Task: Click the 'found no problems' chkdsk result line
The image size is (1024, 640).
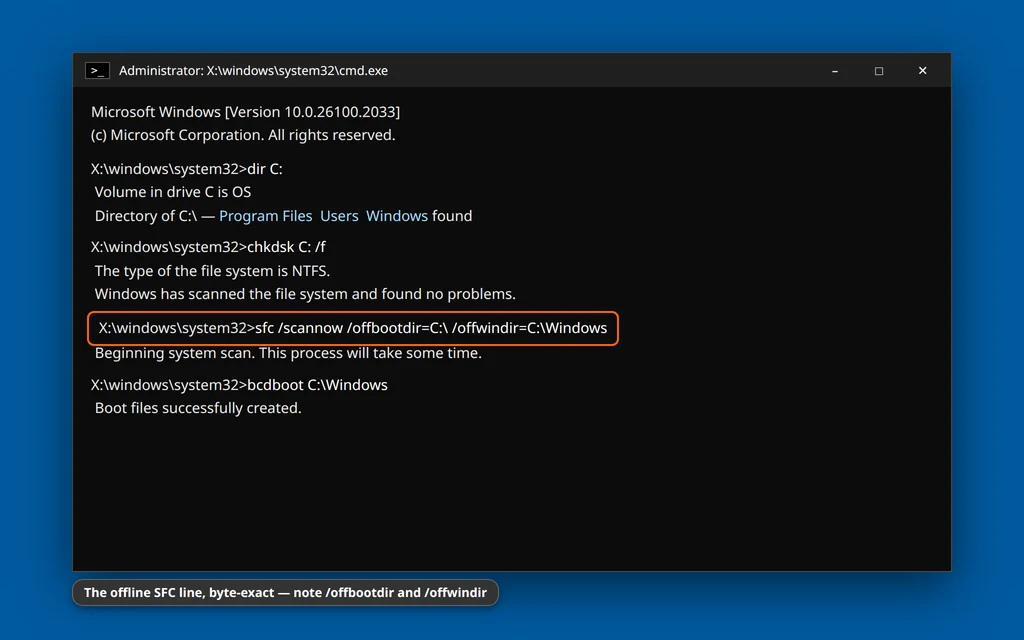Action: [305, 294]
